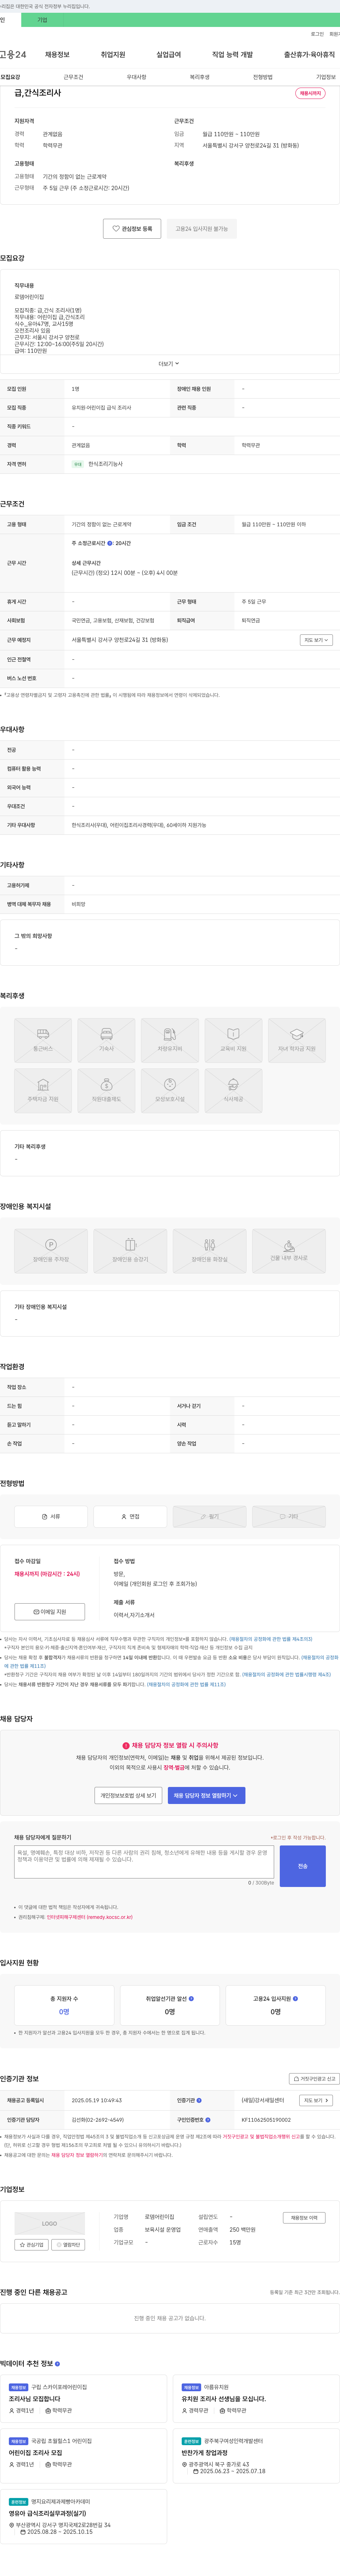The width and height of the screenshot is (340, 2576).
Task: Open the 조리사님 모집합니다 recommendation card
Action: tap(83, 2399)
